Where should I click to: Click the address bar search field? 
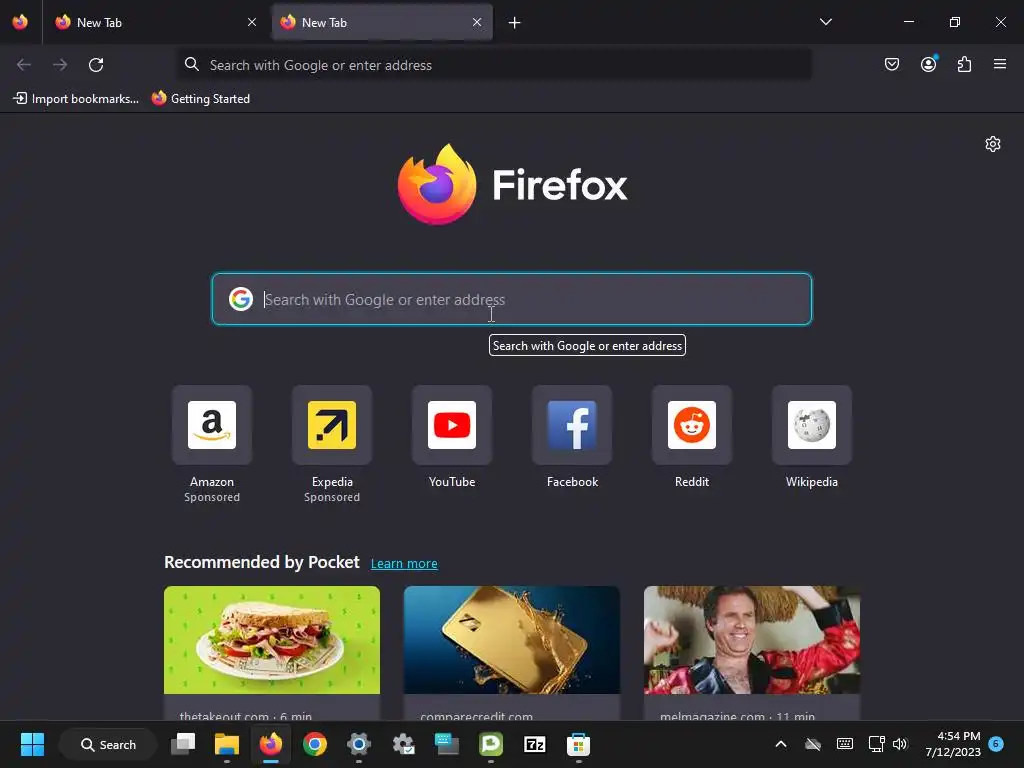click(x=495, y=65)
